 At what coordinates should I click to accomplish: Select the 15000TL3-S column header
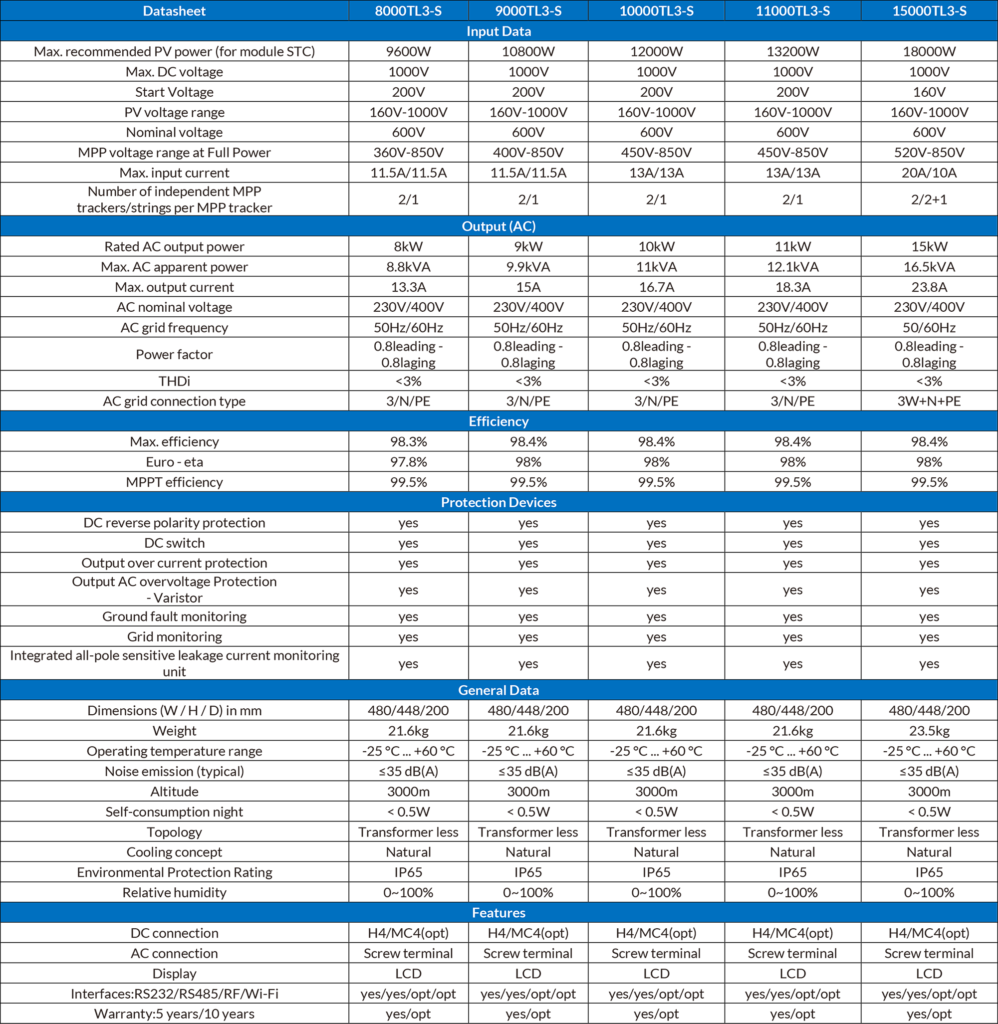pos(929,11)
